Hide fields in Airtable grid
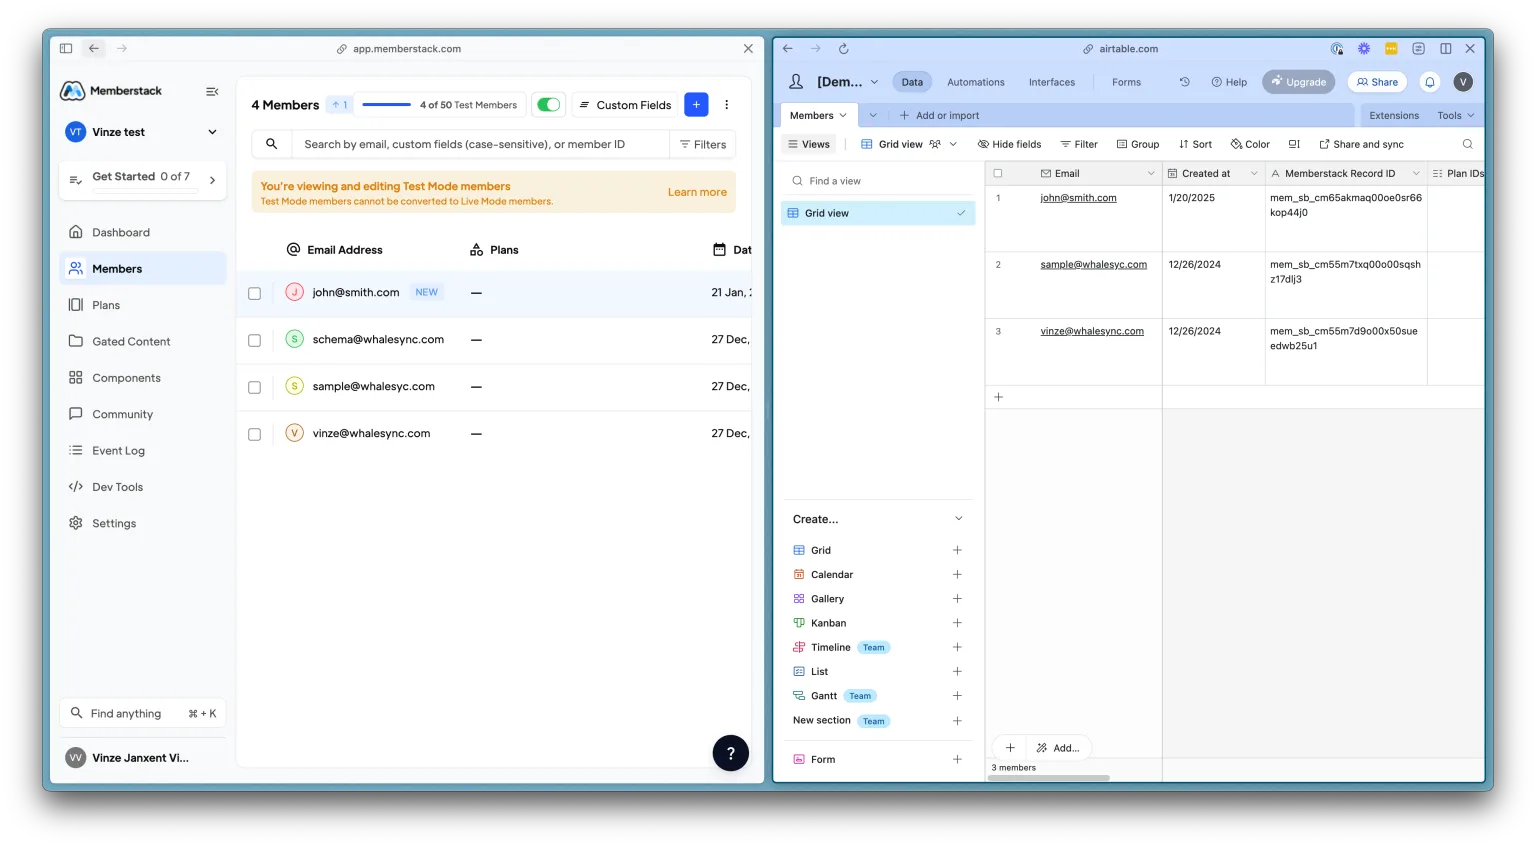The height and width of the screenshot is (847, 1536). 1009,144
